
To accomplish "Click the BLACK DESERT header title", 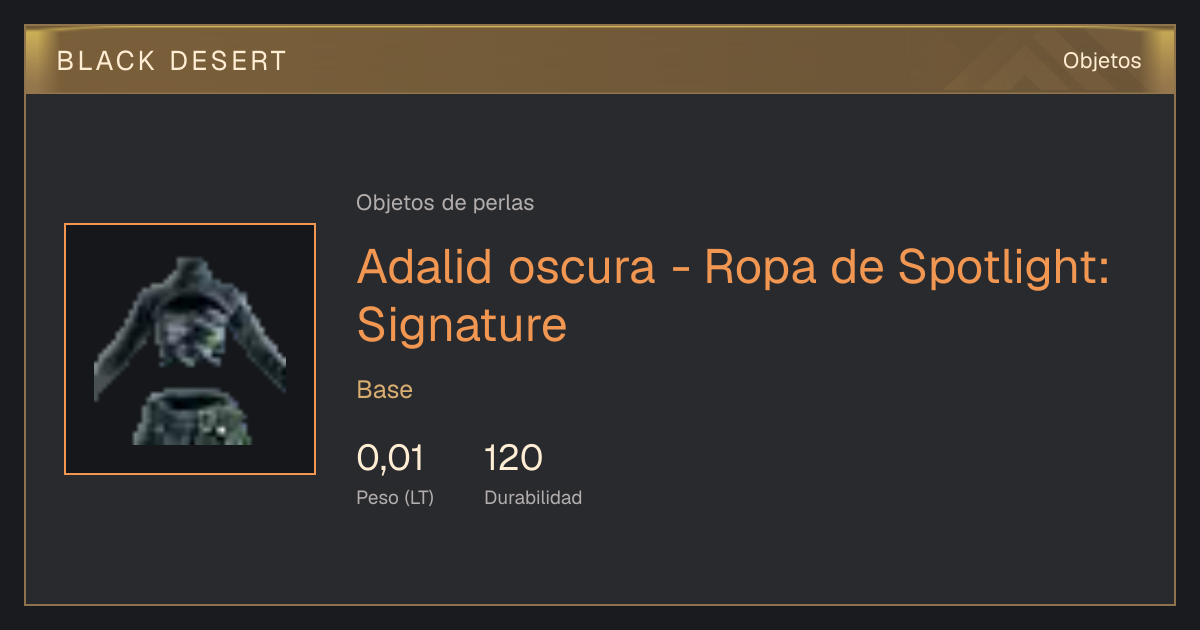I will [x=172, y=61].
